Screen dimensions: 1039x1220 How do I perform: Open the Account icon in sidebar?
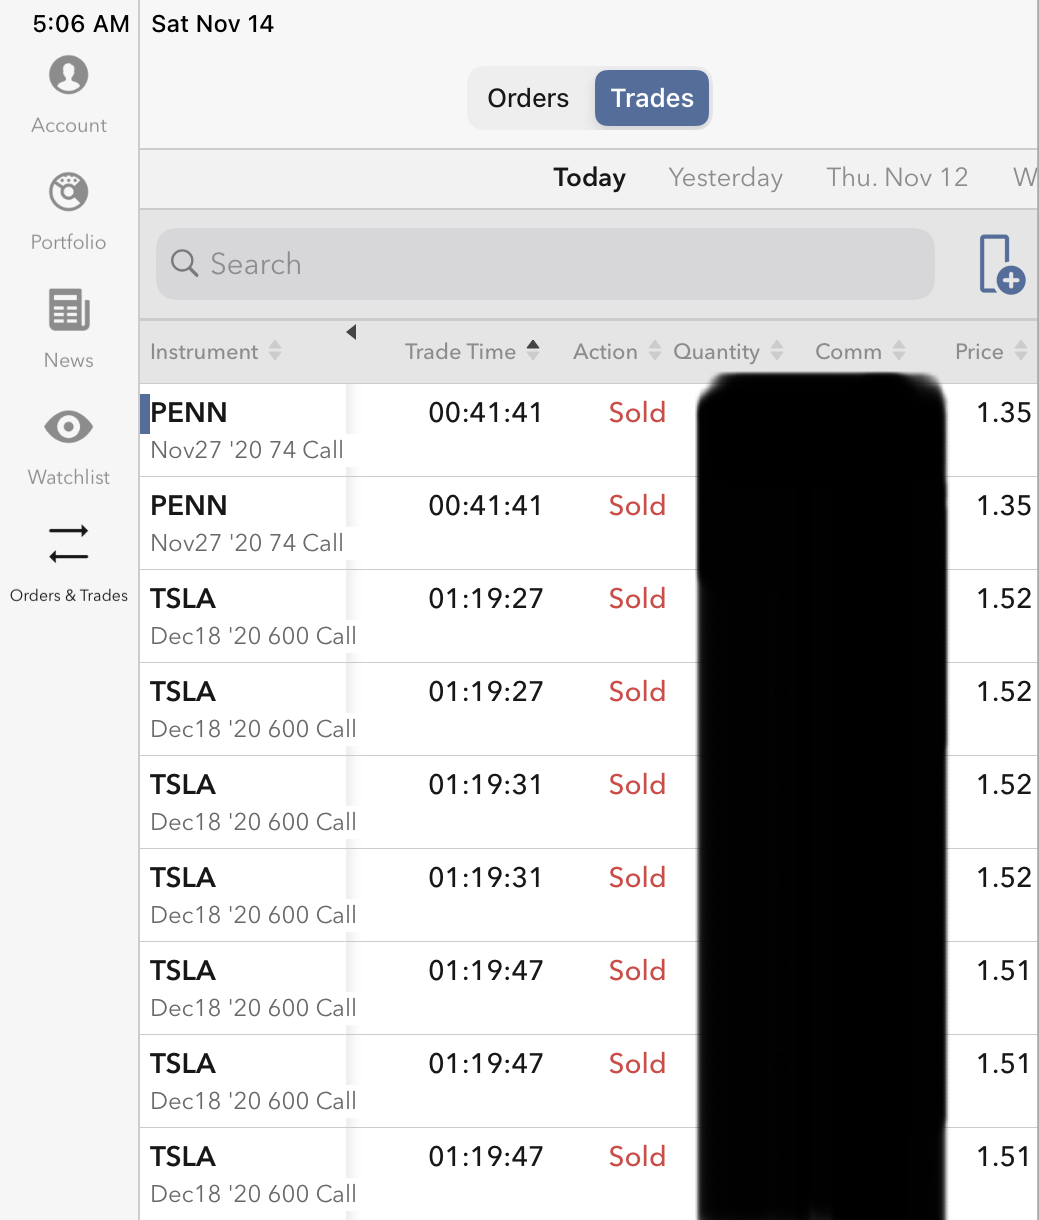69,76
